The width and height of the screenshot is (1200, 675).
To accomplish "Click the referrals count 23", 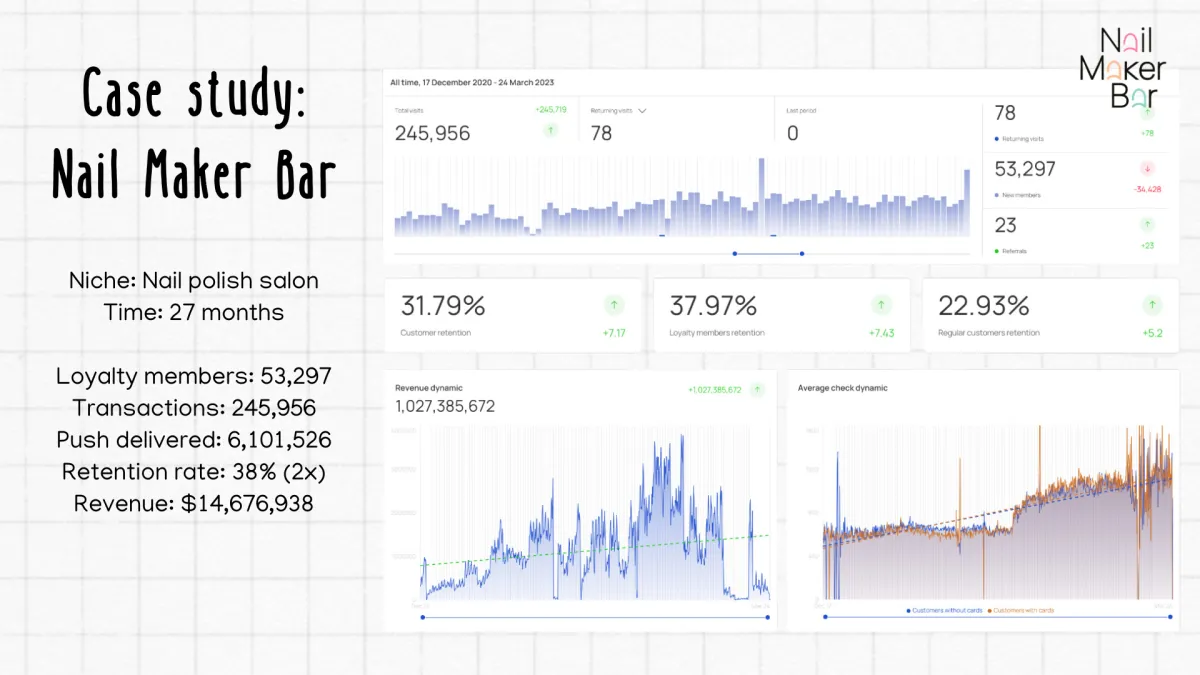I will coord(1005,226).
